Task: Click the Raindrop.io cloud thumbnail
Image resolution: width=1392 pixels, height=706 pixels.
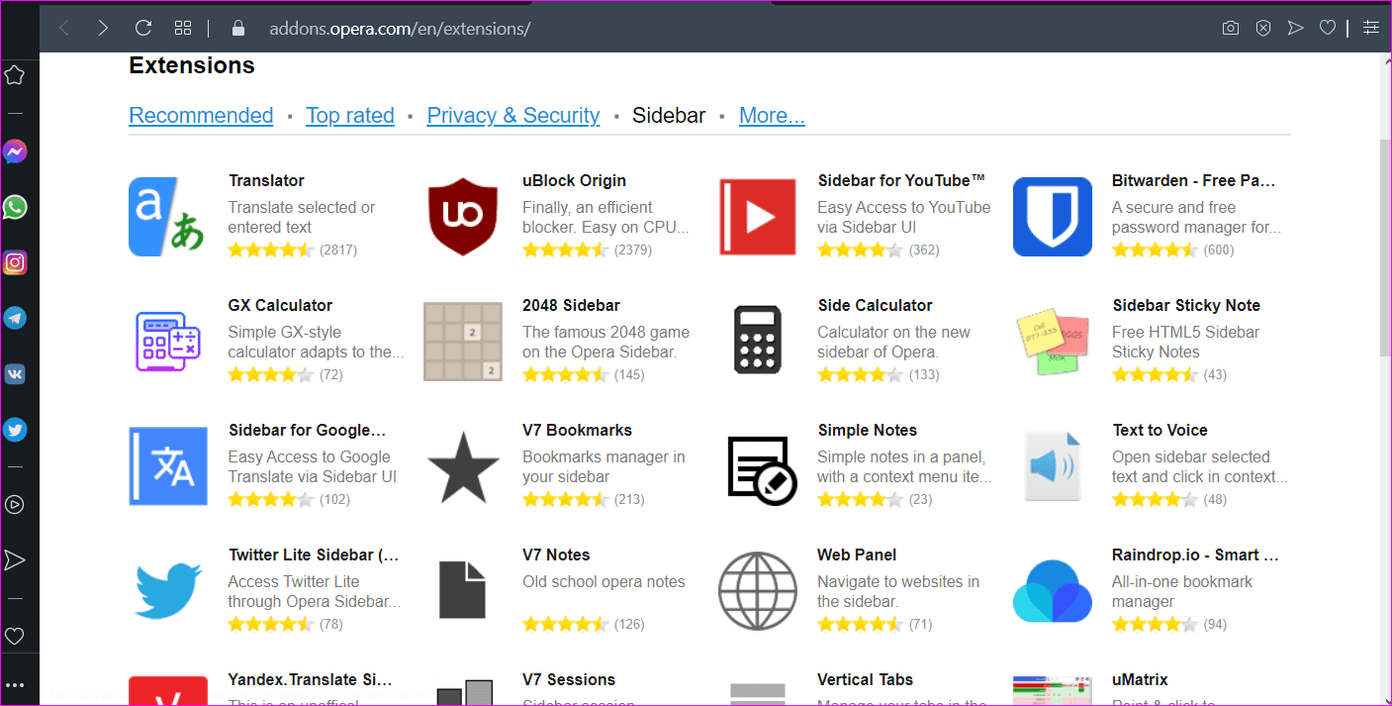Action: pyautogui.click(x=1052, y=591)
